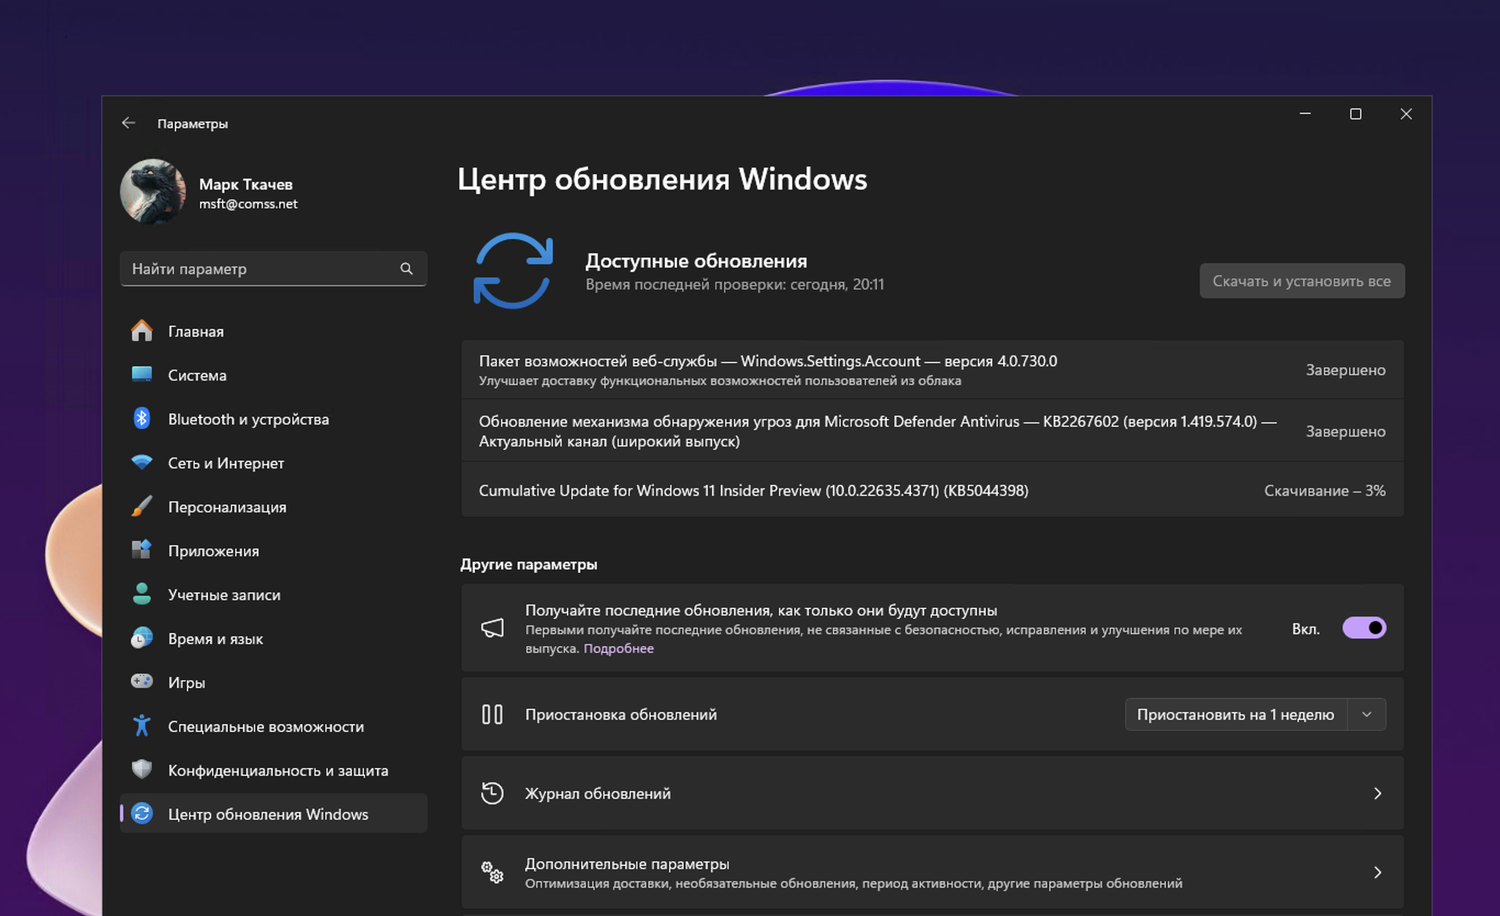Open the Bluetooth и устройства icon

[x=142, y=419]
